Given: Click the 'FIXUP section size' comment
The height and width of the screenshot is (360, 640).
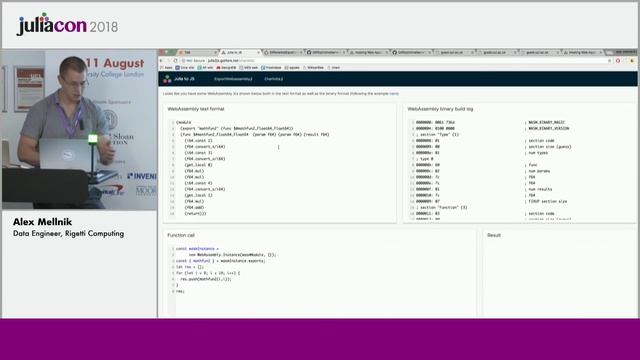Looking at the screenshot, I should pyautogui.click(x=546, y=201).
